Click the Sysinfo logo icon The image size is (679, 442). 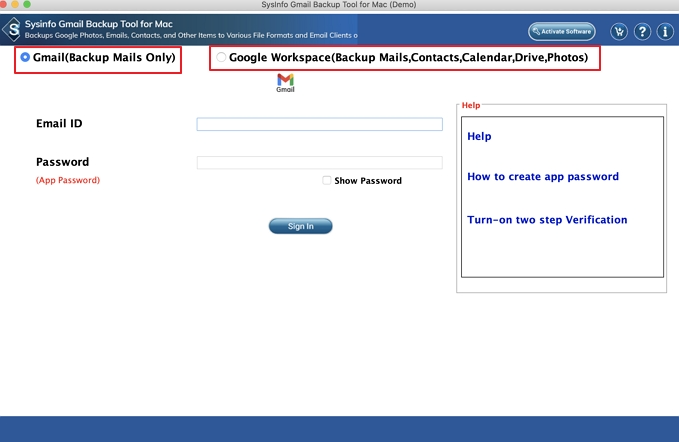coord(12,29)
